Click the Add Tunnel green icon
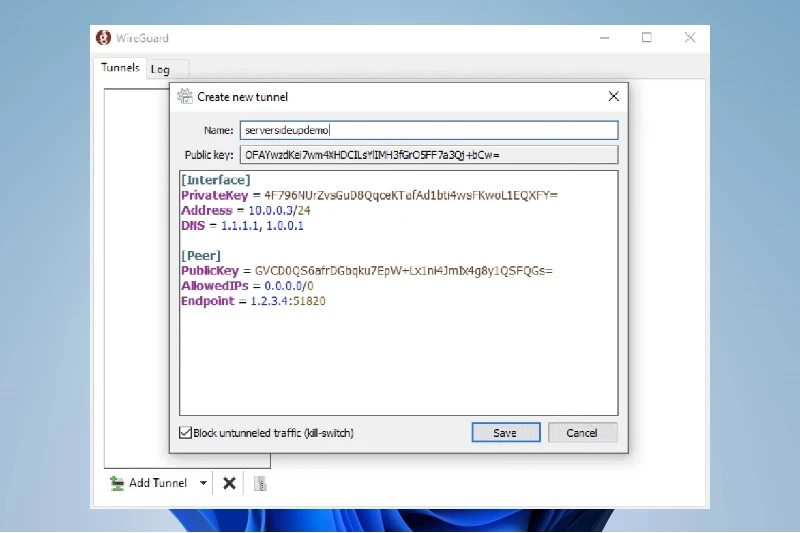 tap(117, 483)
